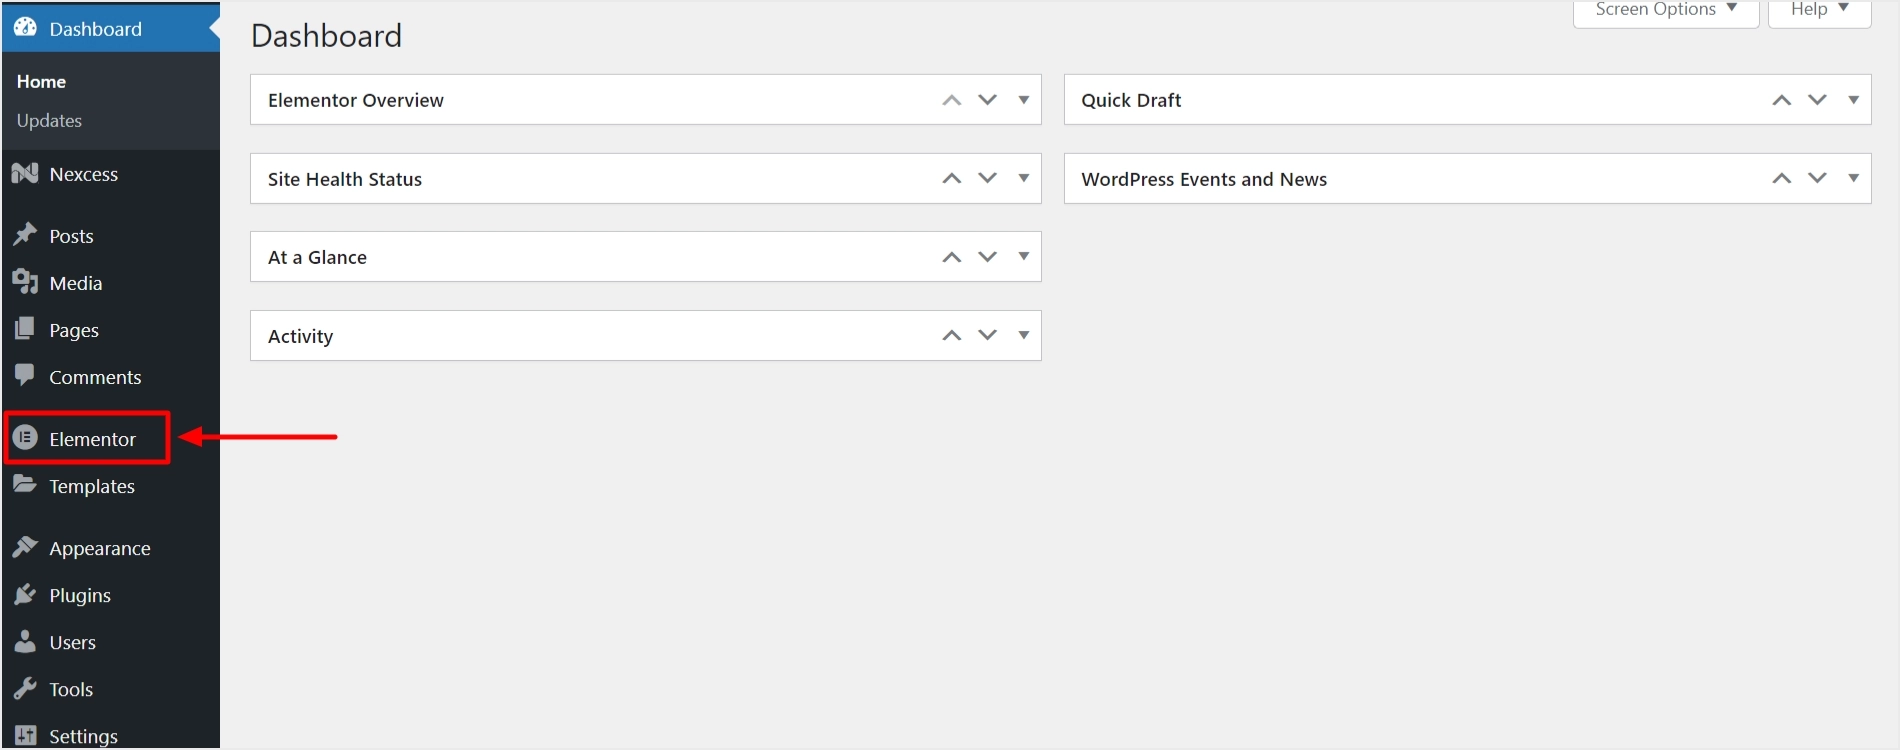This screenshot has width=1900, height=750.
Task: Open the Media menu label
Action: coord(76,283)
